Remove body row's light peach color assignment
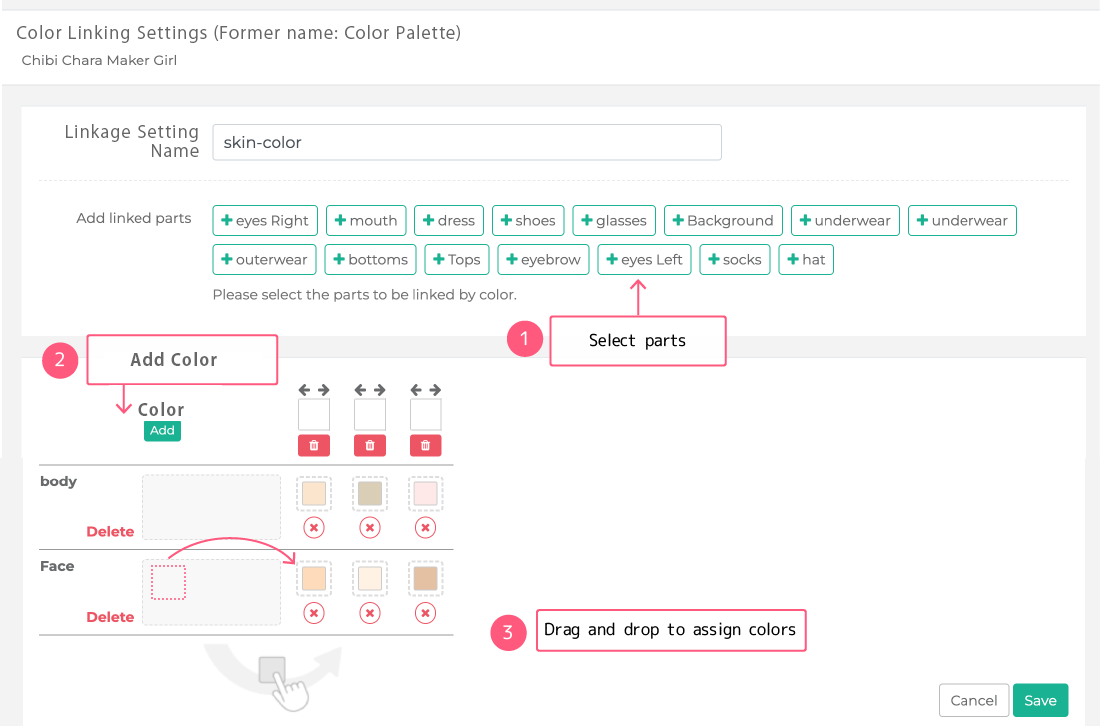This screenshot has height=726, width=1100. [314, 527]
